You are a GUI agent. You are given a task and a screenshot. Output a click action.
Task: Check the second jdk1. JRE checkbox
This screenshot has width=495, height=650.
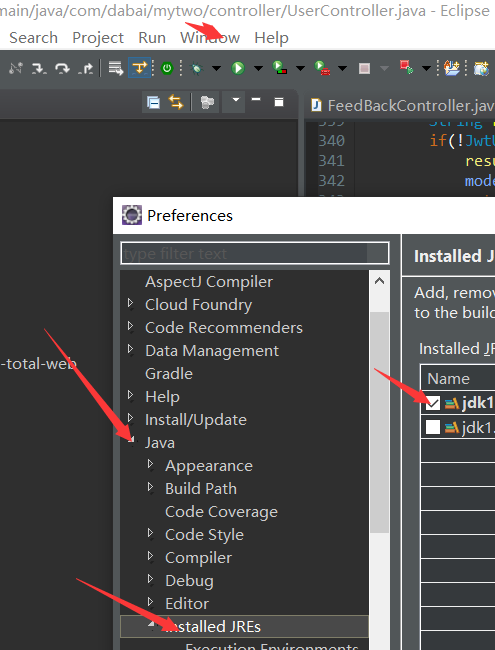(432, 427)
